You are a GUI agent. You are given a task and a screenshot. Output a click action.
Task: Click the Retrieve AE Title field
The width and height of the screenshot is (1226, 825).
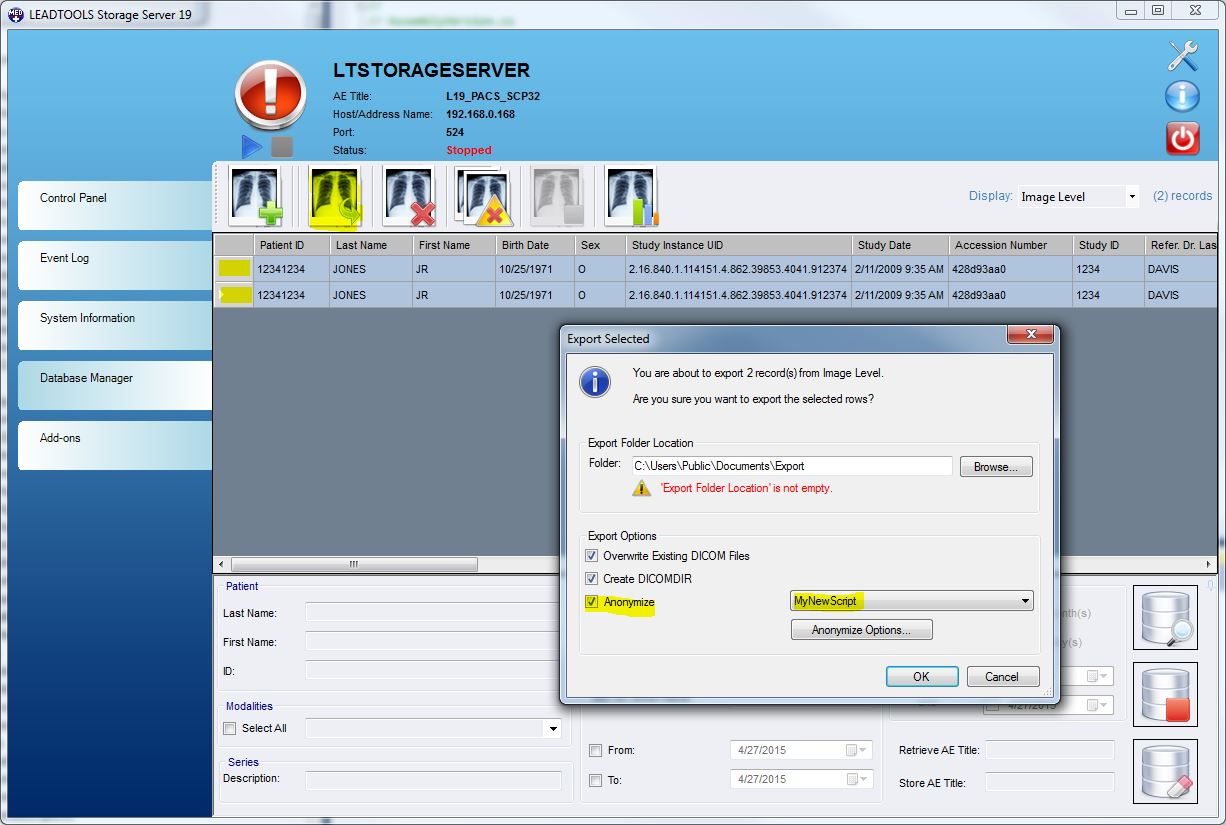1050,750
